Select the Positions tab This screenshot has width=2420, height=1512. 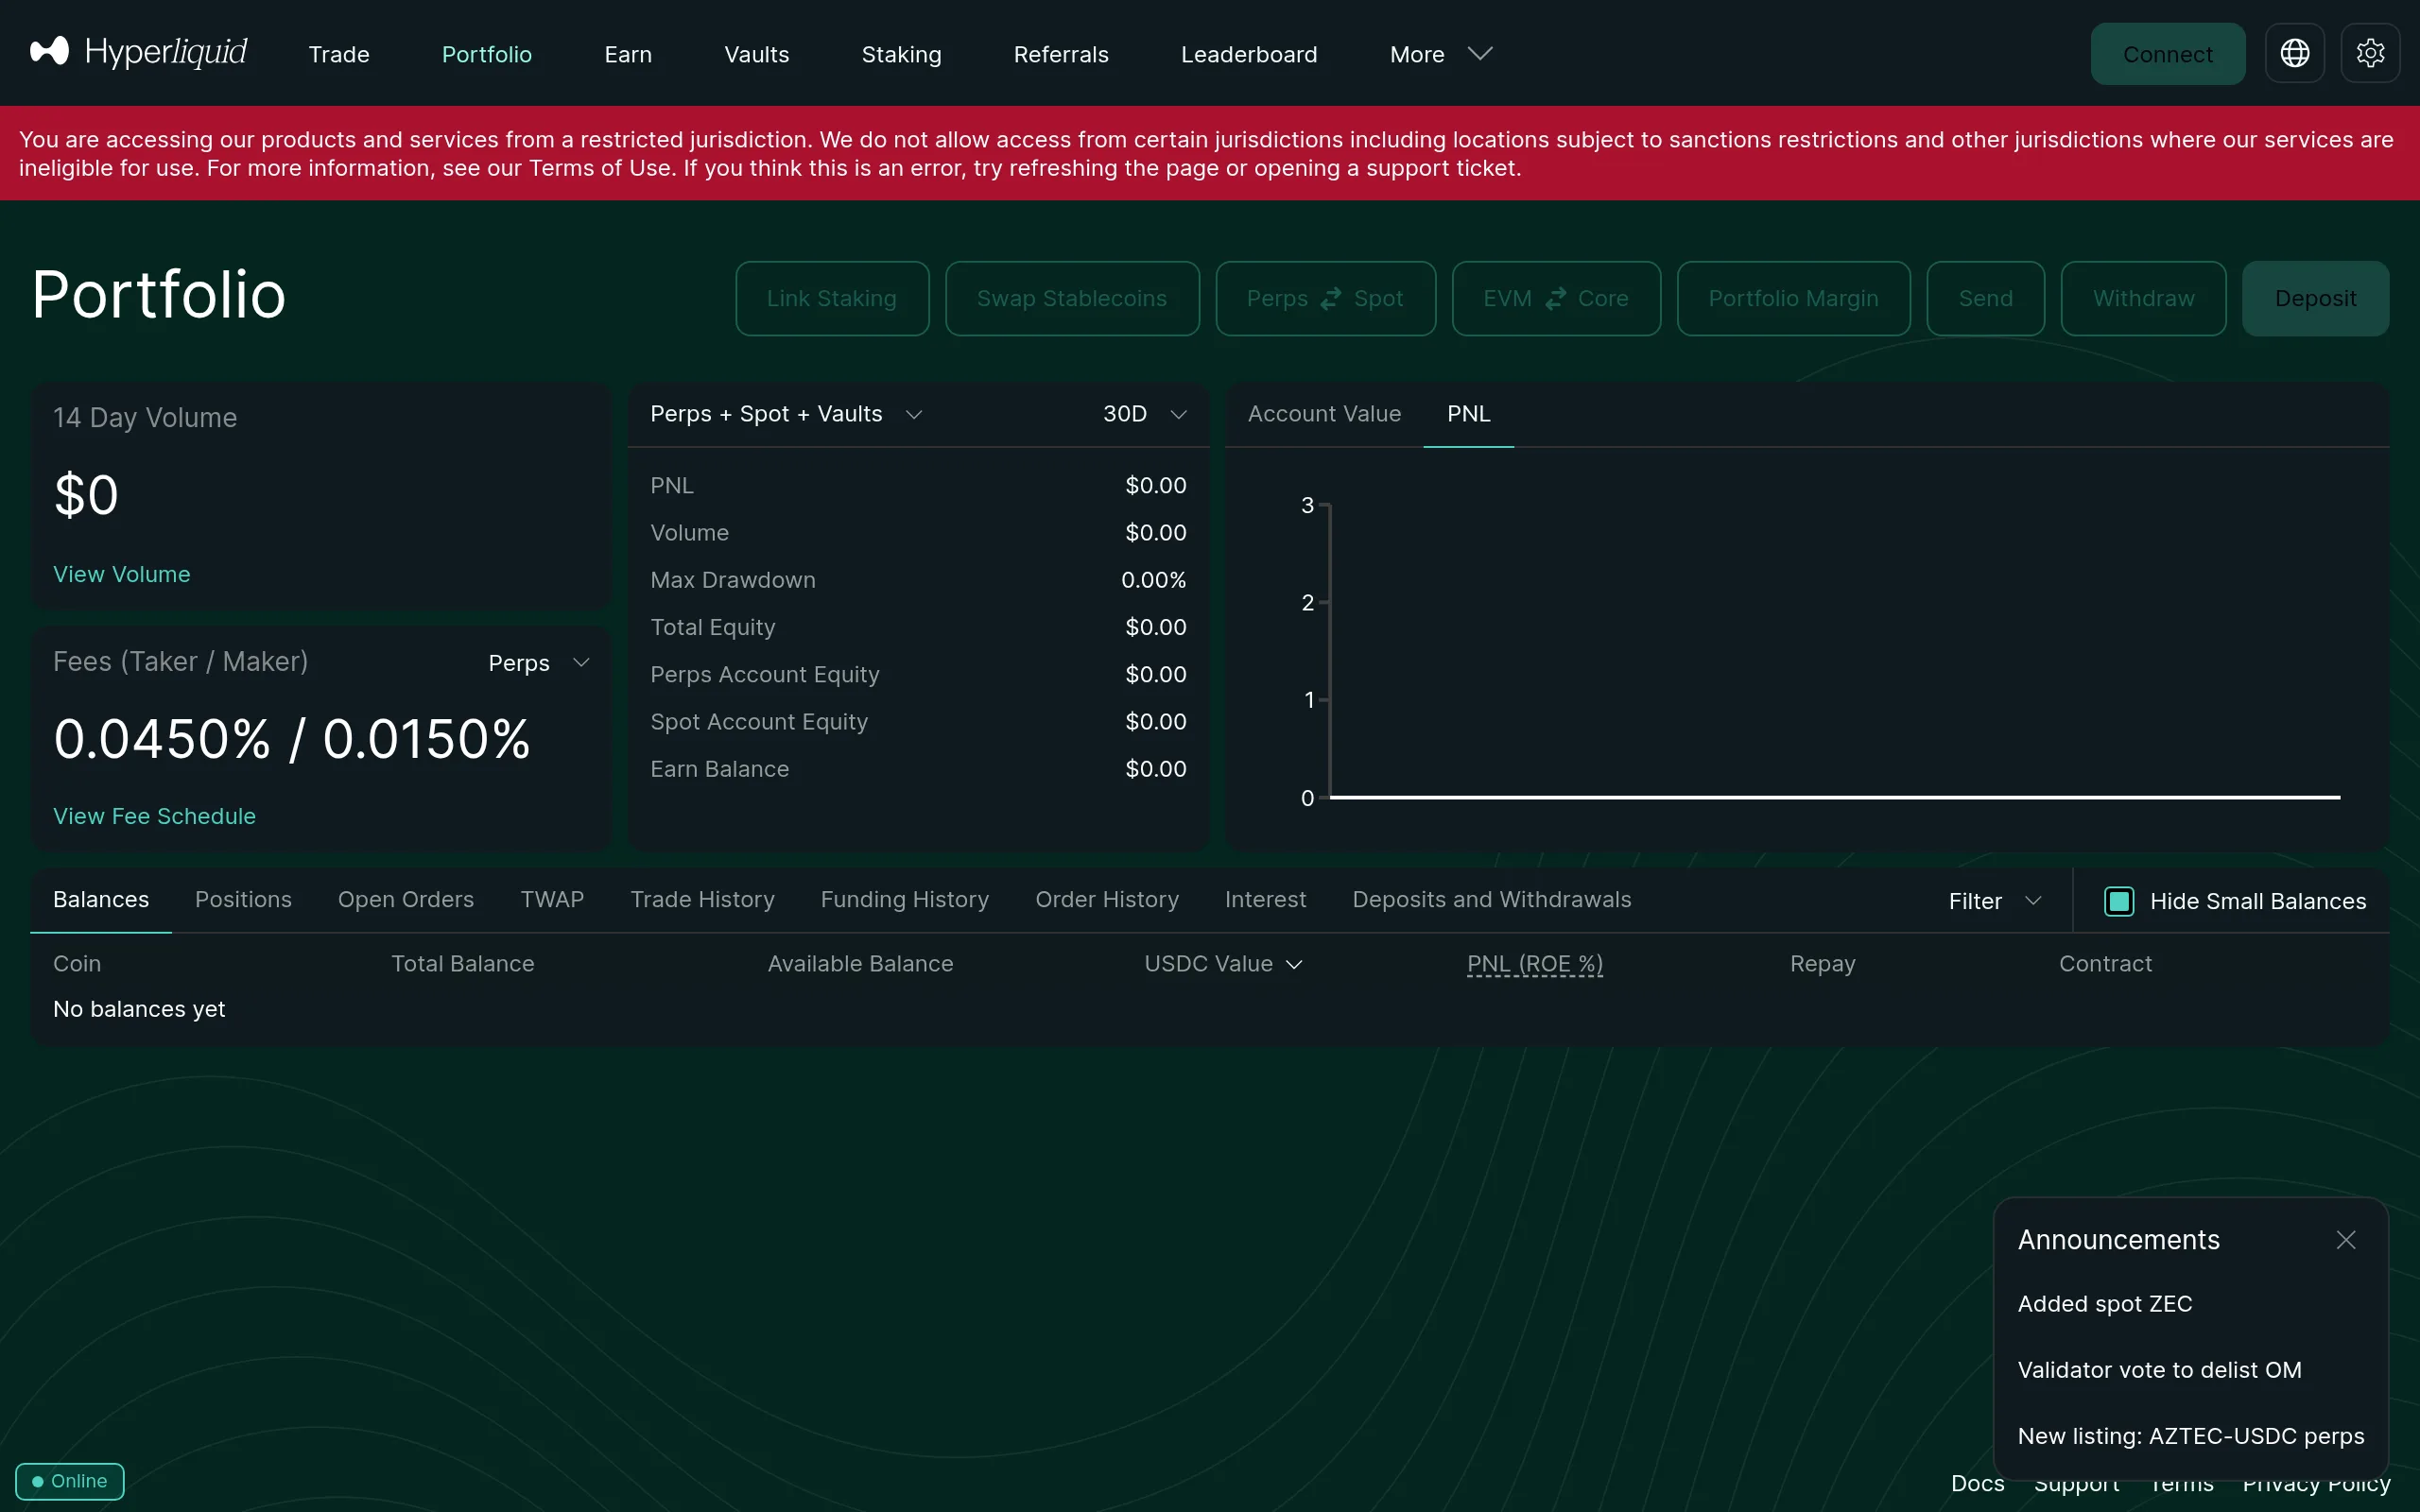point(243,899)
